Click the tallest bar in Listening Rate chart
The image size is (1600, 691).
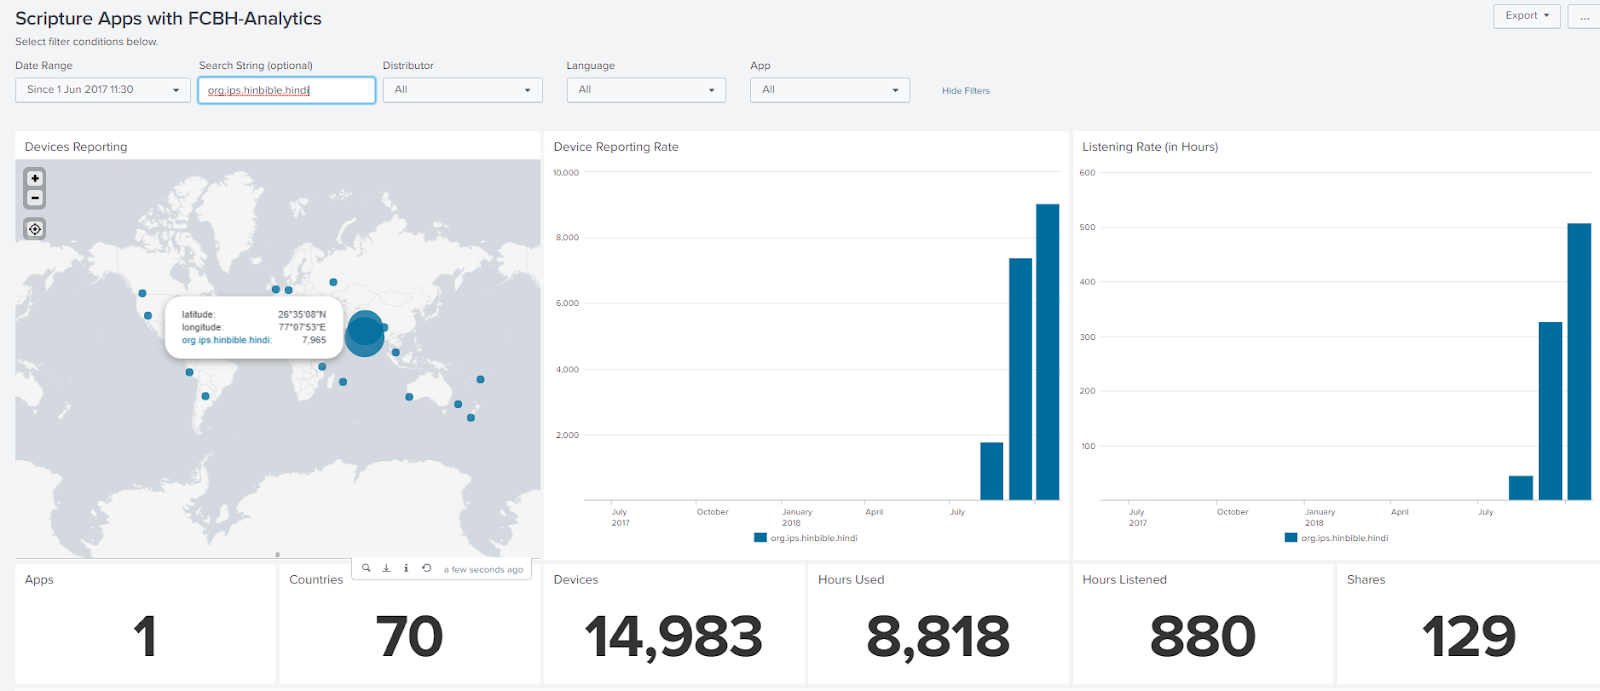1579,362
